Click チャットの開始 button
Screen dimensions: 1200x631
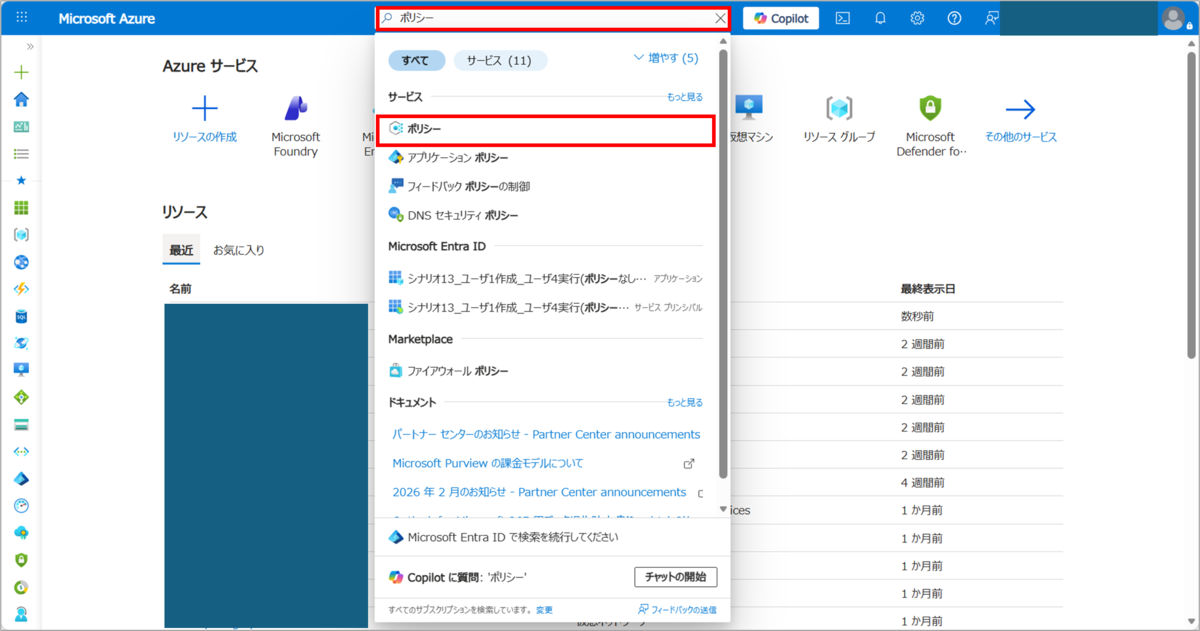click(x=675, y=577)
